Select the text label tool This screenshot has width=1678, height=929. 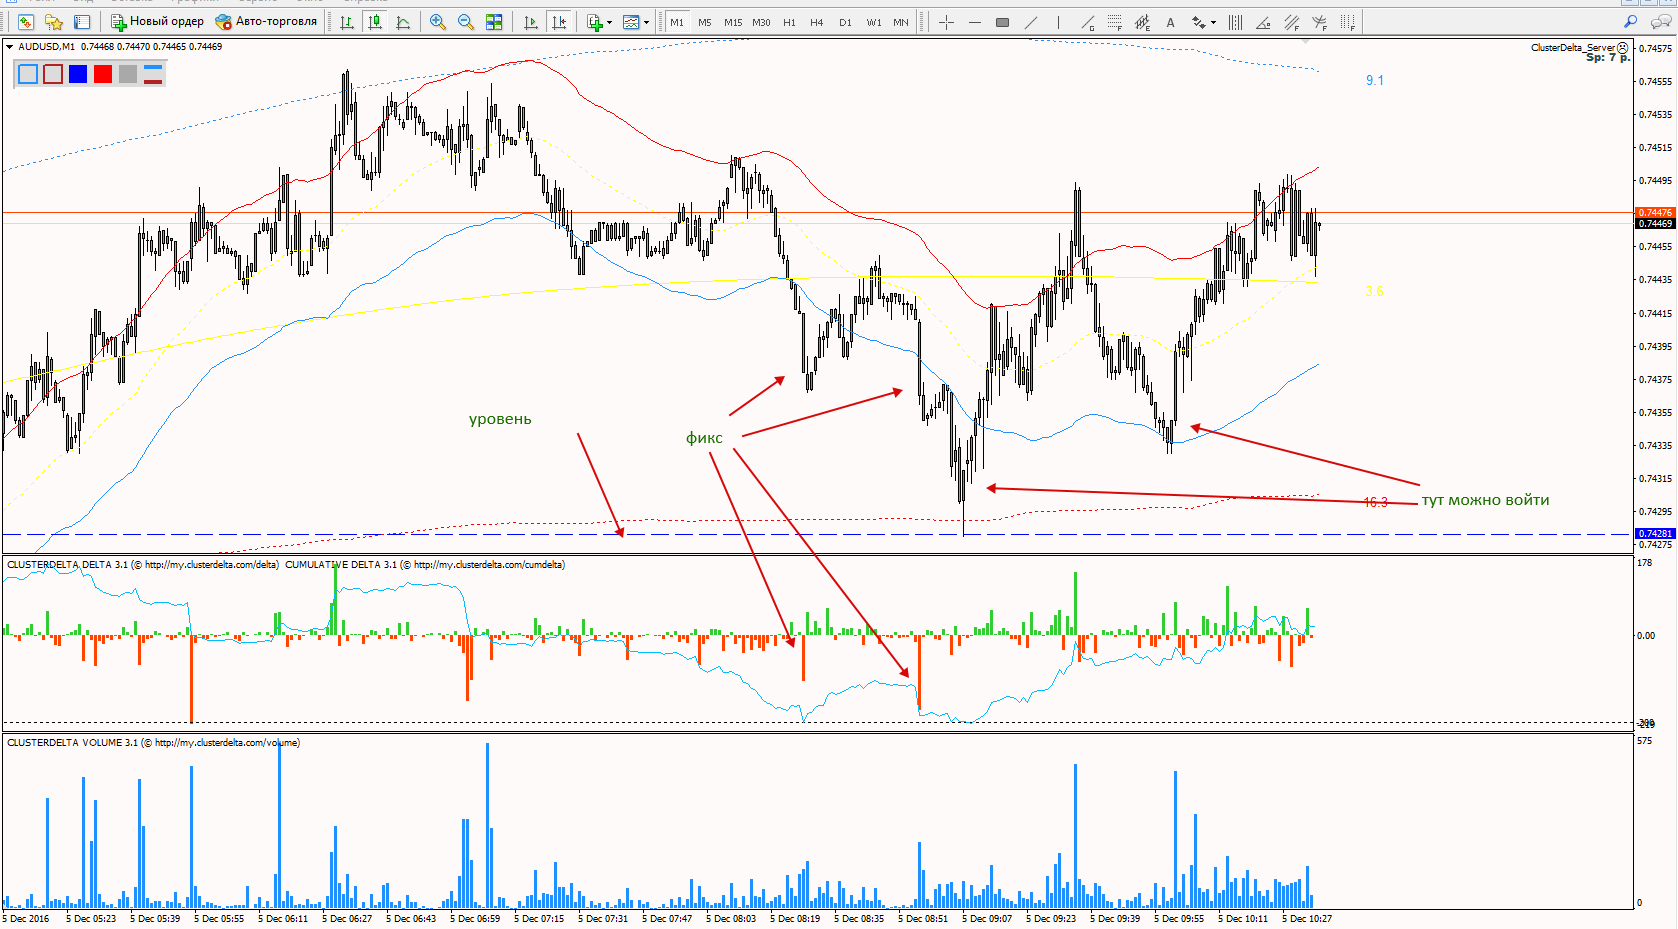coord(1170,21)
